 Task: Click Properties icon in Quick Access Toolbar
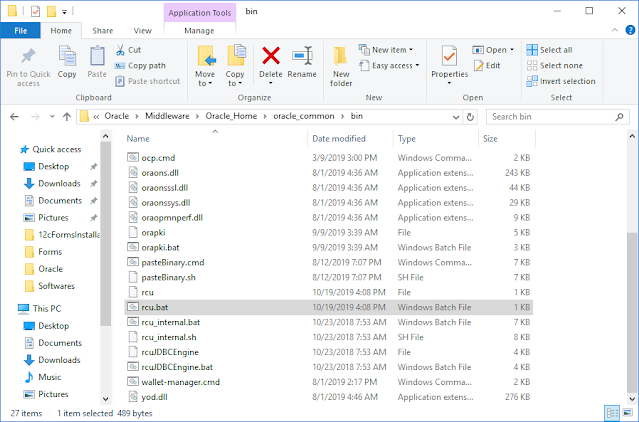35,11
